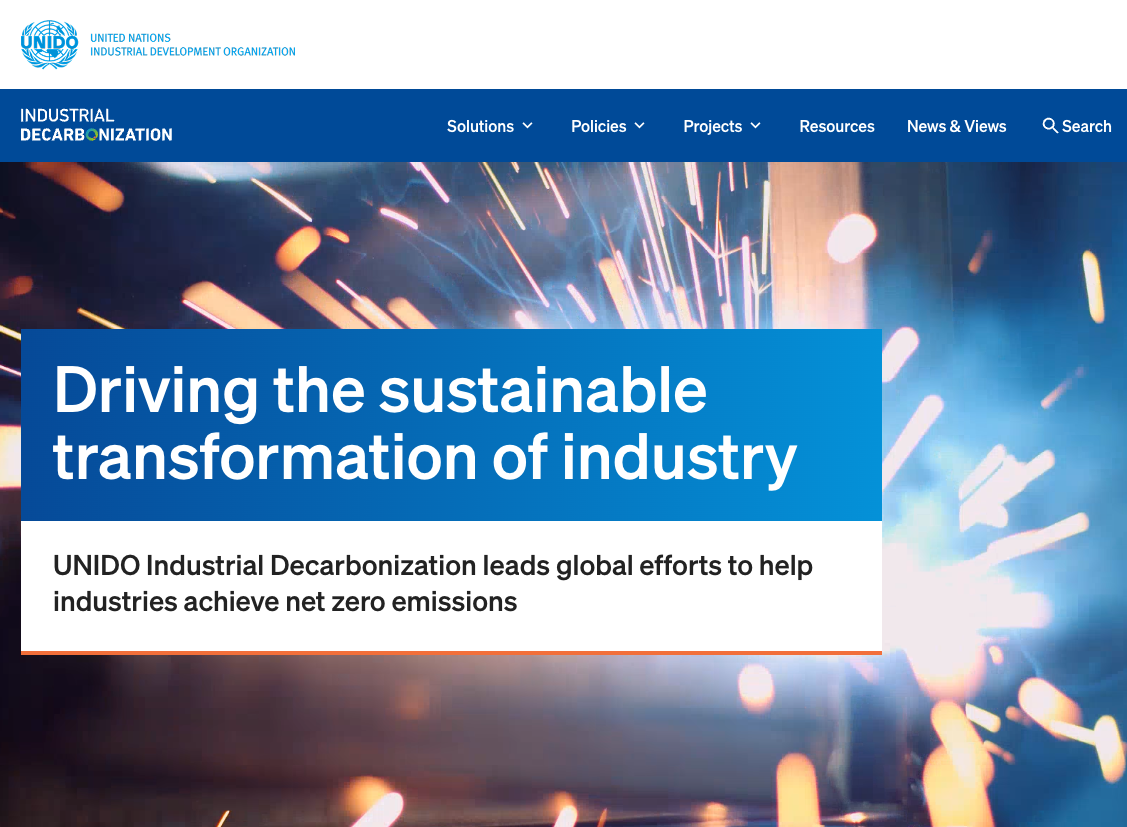The height and width of the screenshot is (827, 1127).
Task: Click the INDUSTRIAL DEVELOPMENT ORGANIZATION text link
Action: click(x=193, y=52)
